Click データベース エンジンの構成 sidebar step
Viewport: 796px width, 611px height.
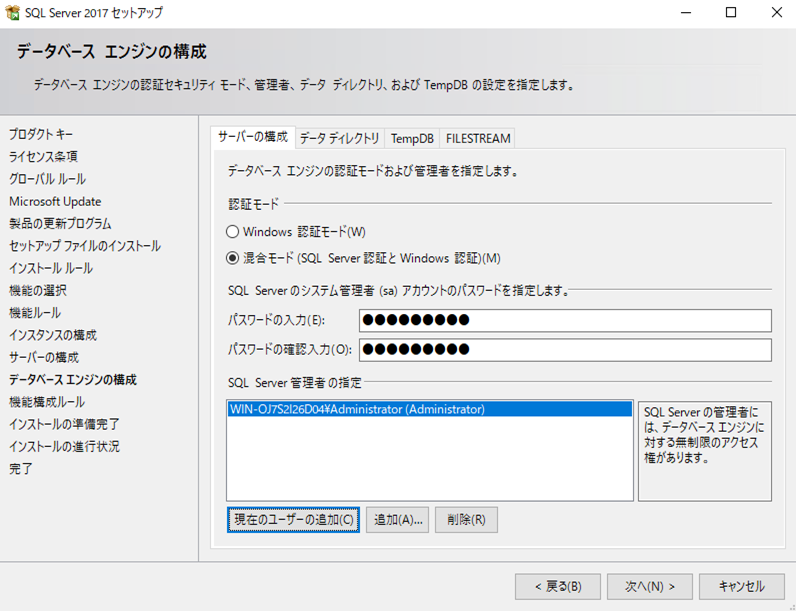click(x=73, y=380)
